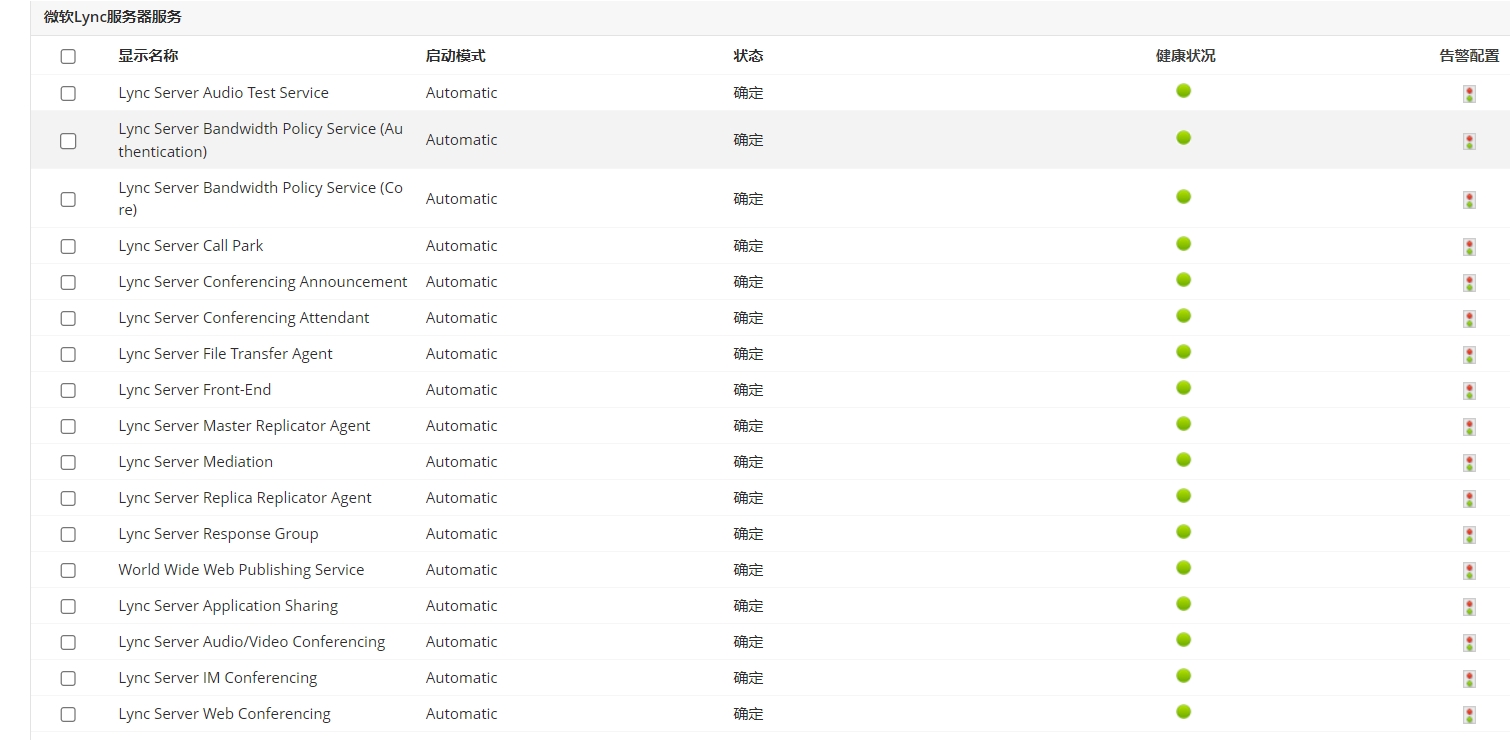Screen dimensions: 1510x740
Task: Open alarm config icon for Bandwidth Policy Service (Authentication)
Action: coord(1469,141)
